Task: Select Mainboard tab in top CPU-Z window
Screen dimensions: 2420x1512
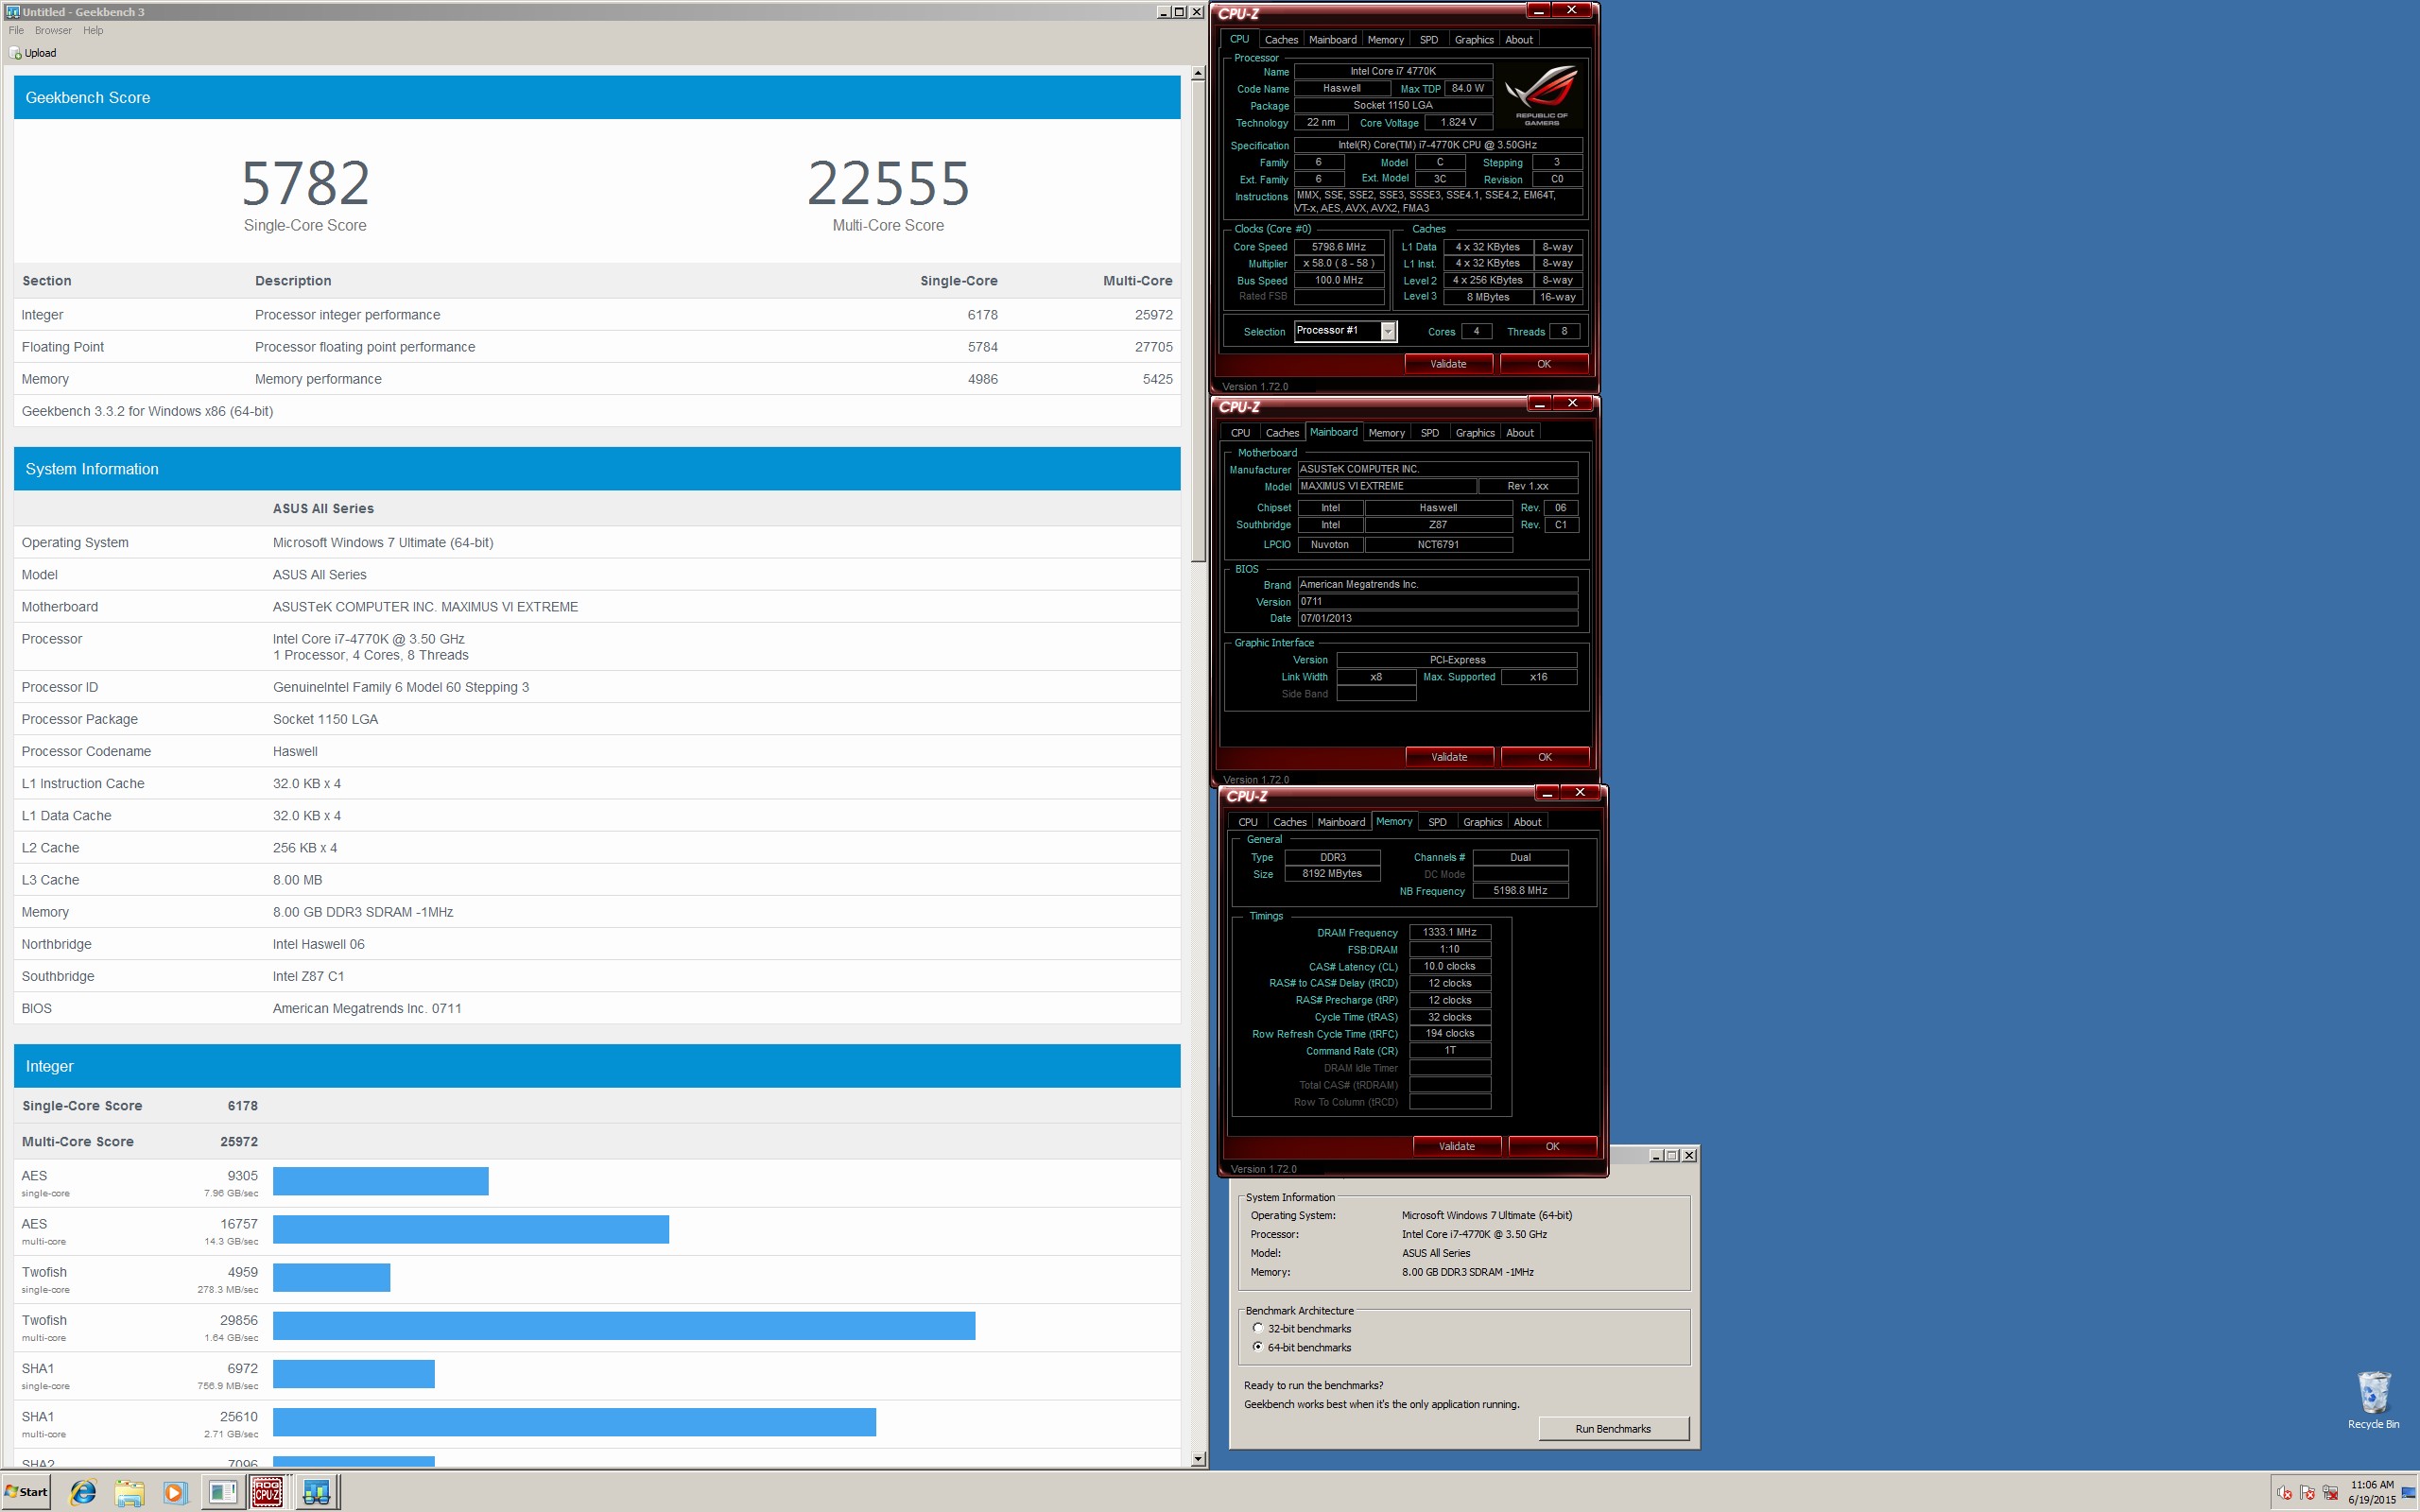Action: (x=1332, y=40)
